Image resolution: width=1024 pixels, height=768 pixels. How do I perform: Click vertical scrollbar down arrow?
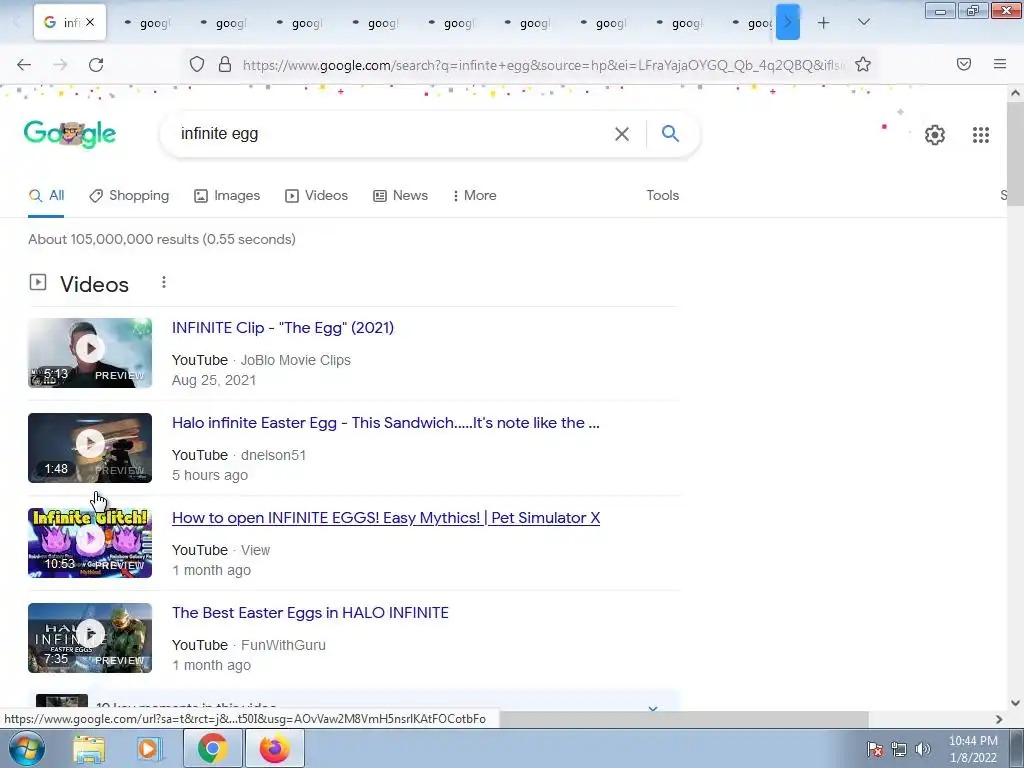click(x=1016, y=703)
